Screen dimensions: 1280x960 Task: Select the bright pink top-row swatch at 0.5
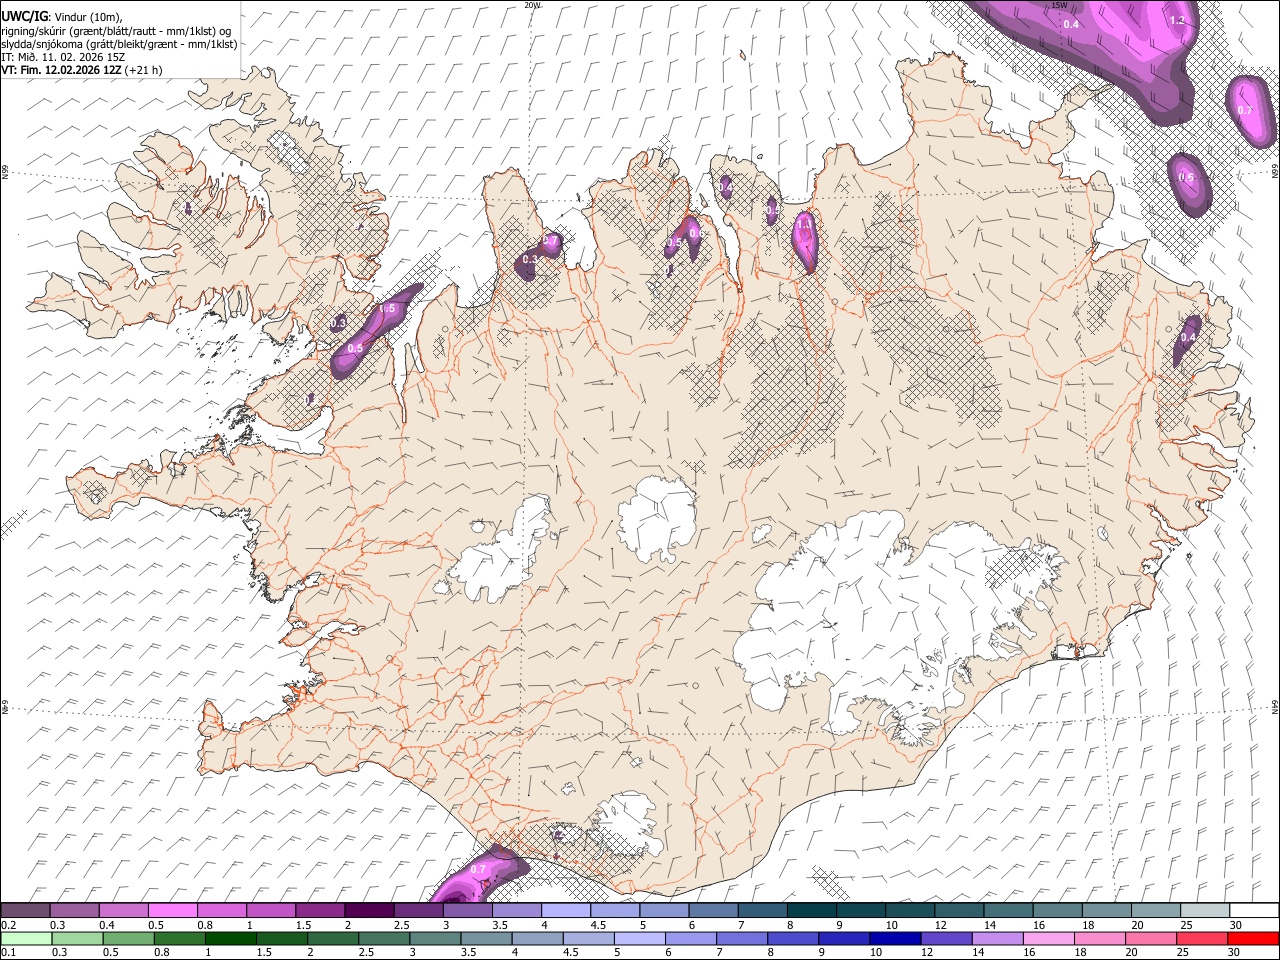pos(173,910)
